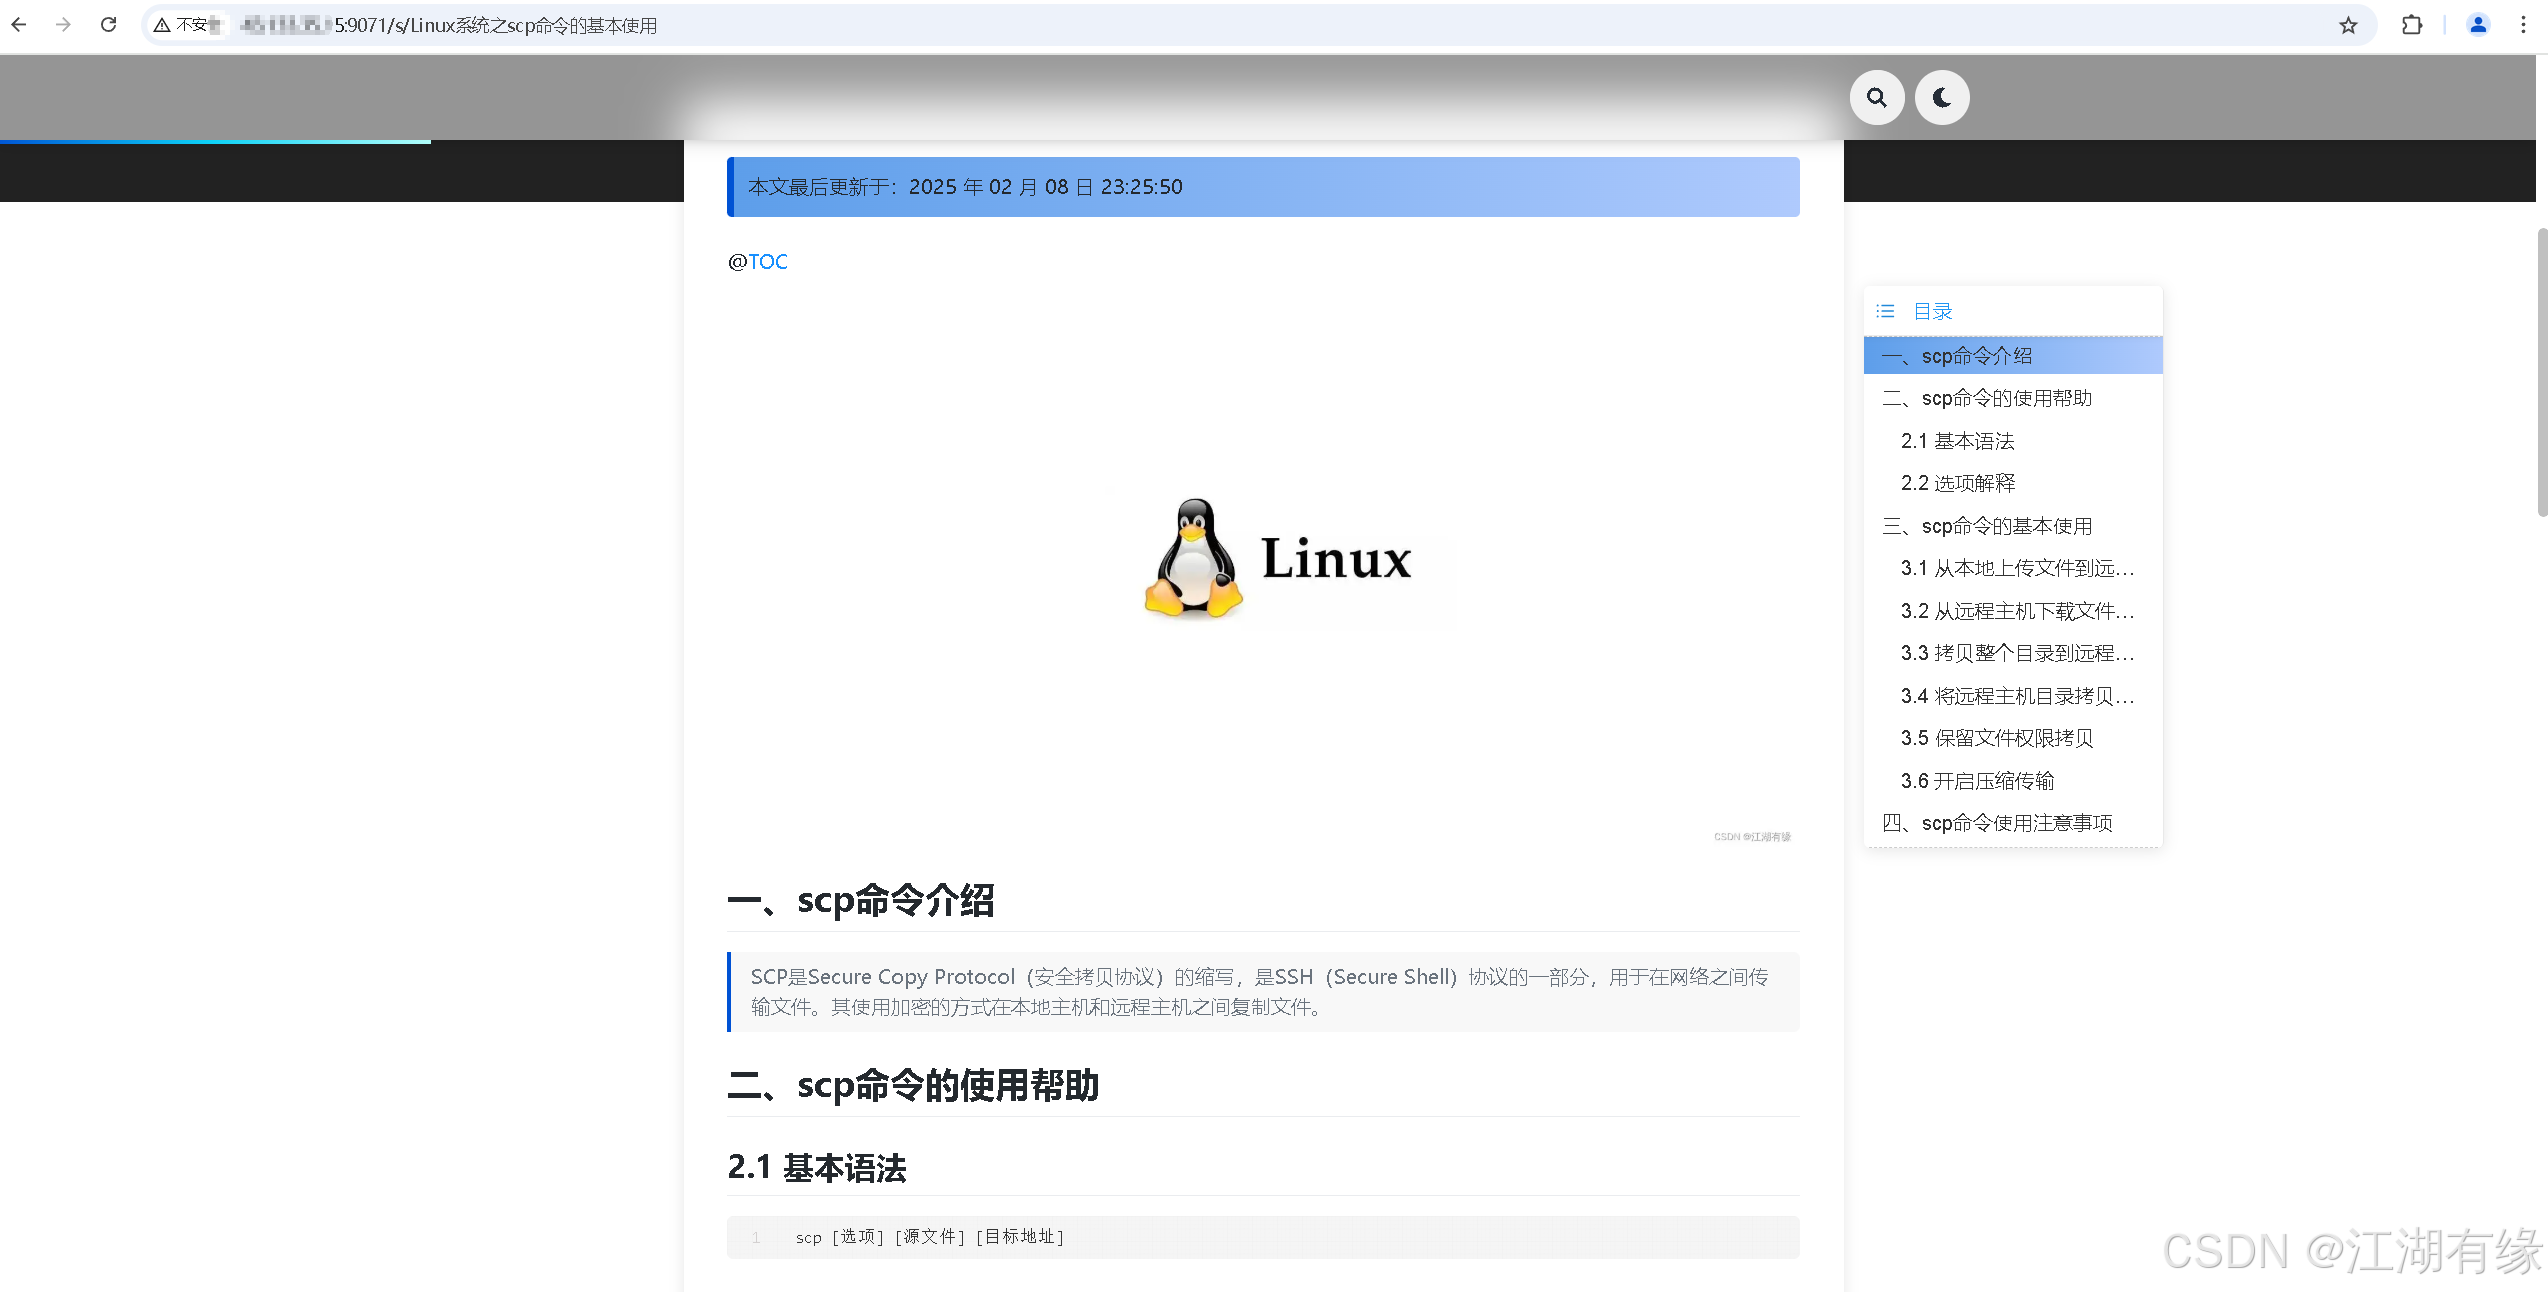The width and height of the screenshot is (2548, 1292).
Task: Bookmark this page with star icon
Action: (x=2348, y=25)
